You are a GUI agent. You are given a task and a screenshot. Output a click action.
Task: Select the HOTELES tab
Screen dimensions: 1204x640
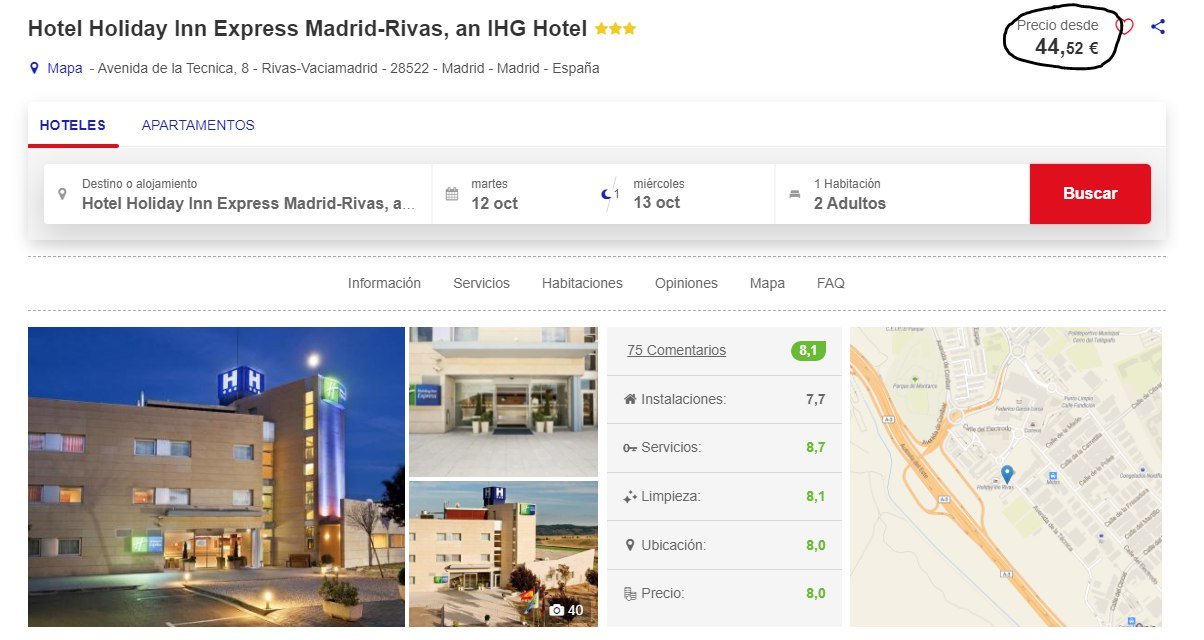click(73, 125)
